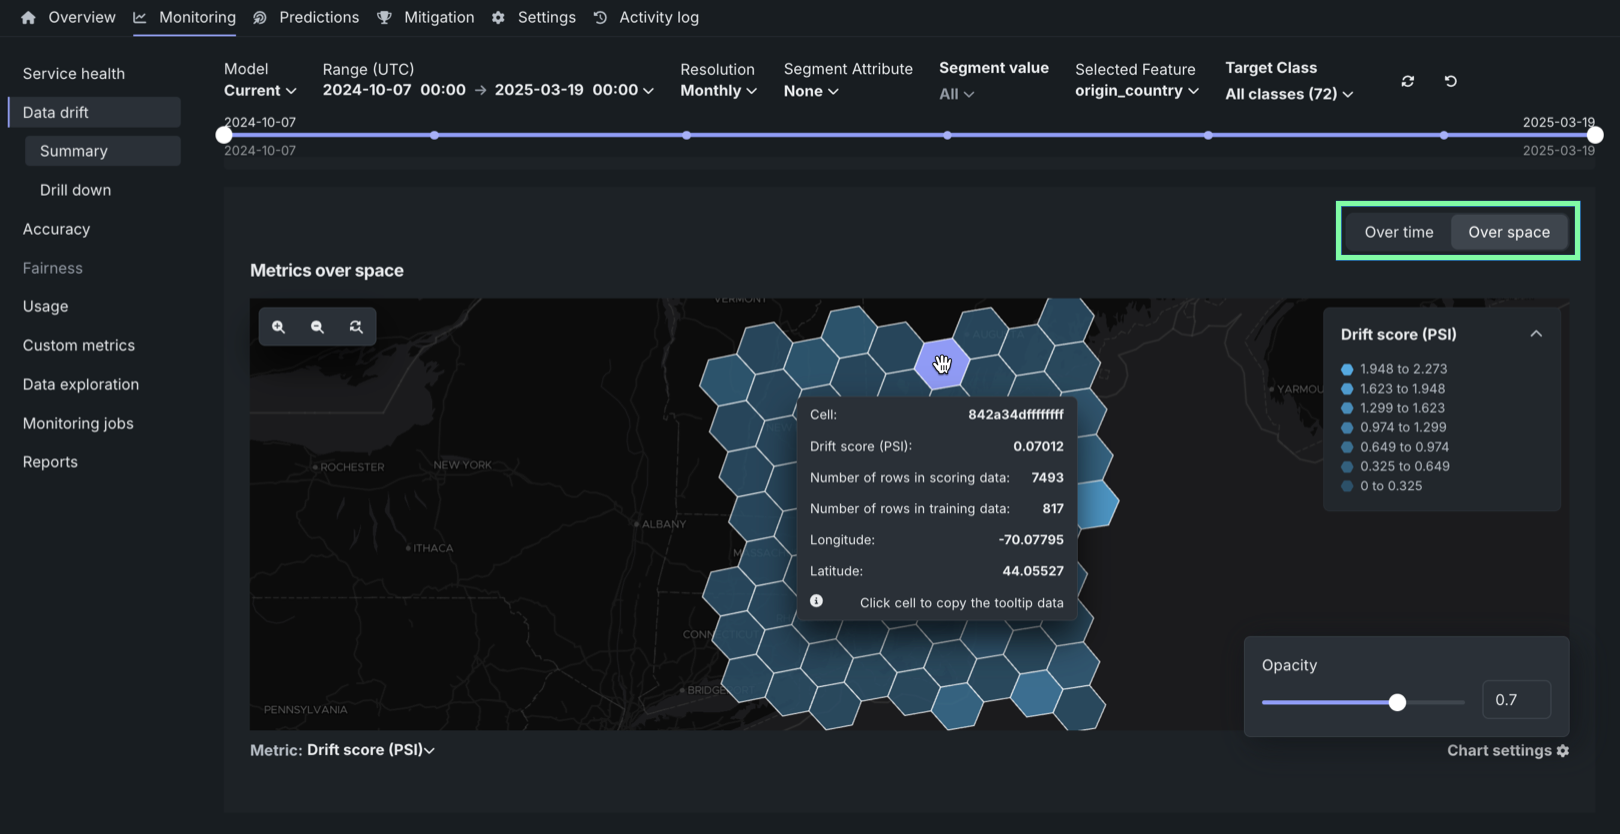The image size is (1620, 834).
Task: Click the reset filters undo icon
Action: [x=1450, y=81]
